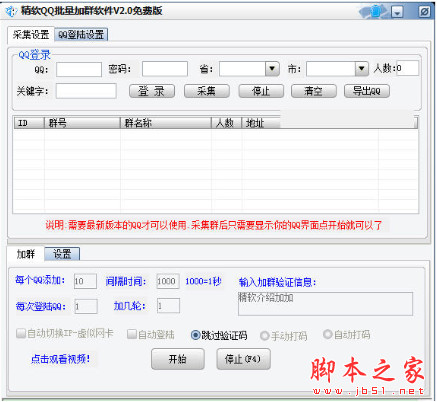Click the 人数 count field
Screen dimensions: 437x402
tap(407, 68)
